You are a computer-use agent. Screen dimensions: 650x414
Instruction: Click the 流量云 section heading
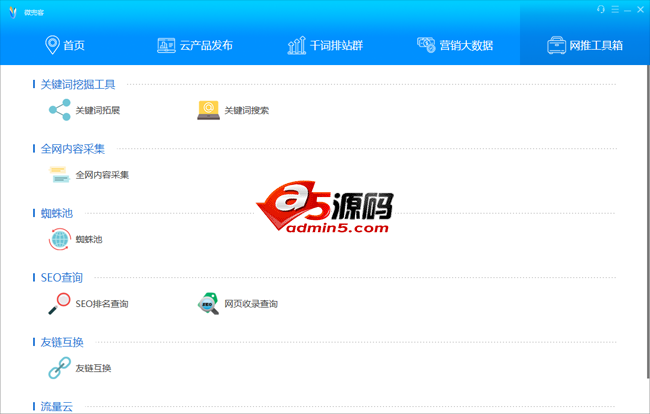(x=57, y=407)
